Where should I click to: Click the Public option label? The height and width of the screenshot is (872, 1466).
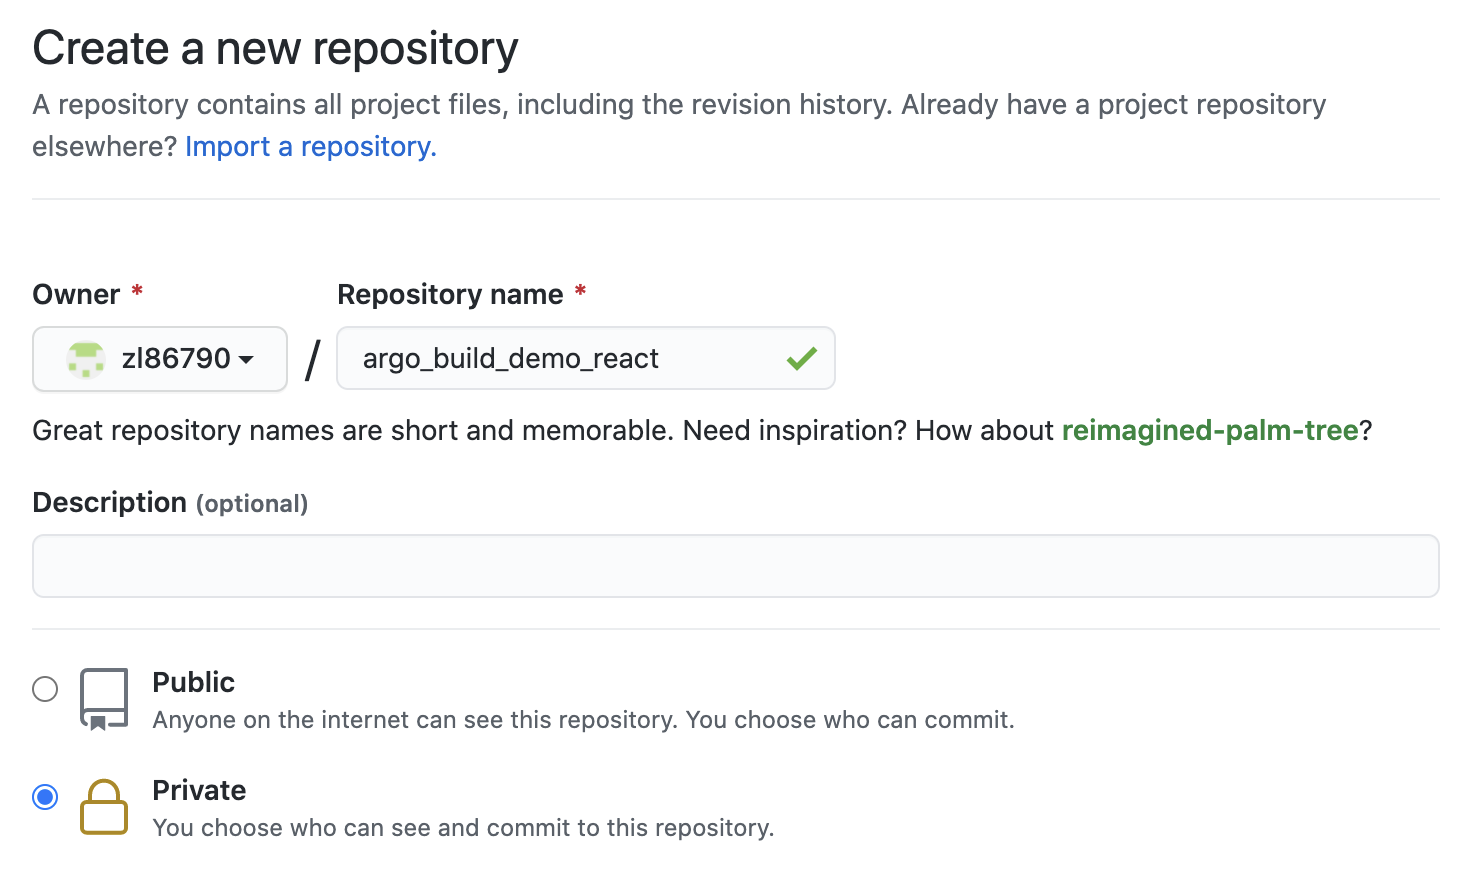point(194,682)
